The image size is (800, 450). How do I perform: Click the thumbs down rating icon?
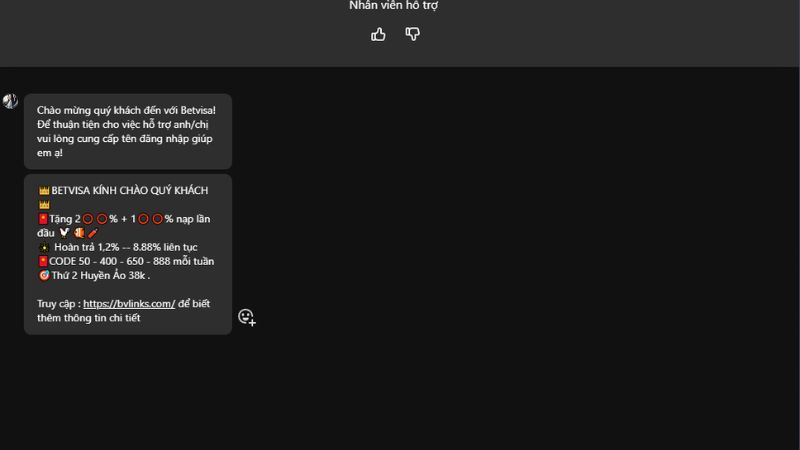pos(412,34)
